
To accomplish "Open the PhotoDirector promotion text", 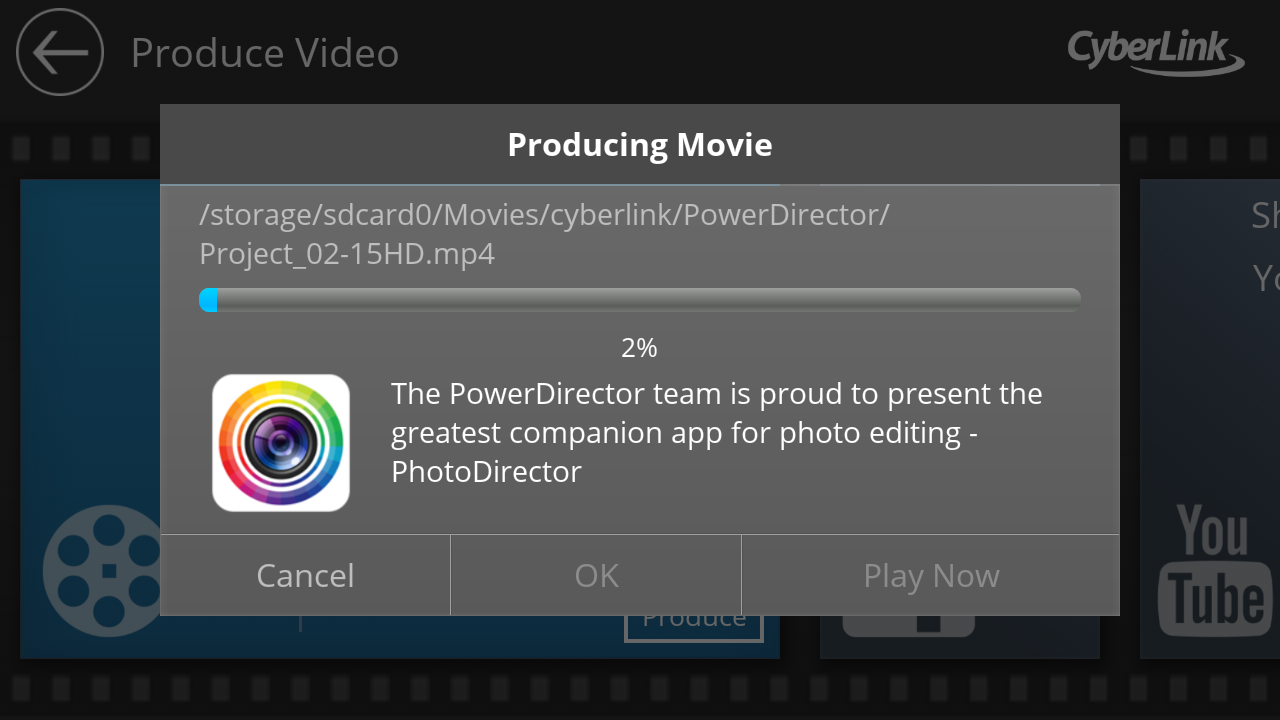I will point(717,432).
